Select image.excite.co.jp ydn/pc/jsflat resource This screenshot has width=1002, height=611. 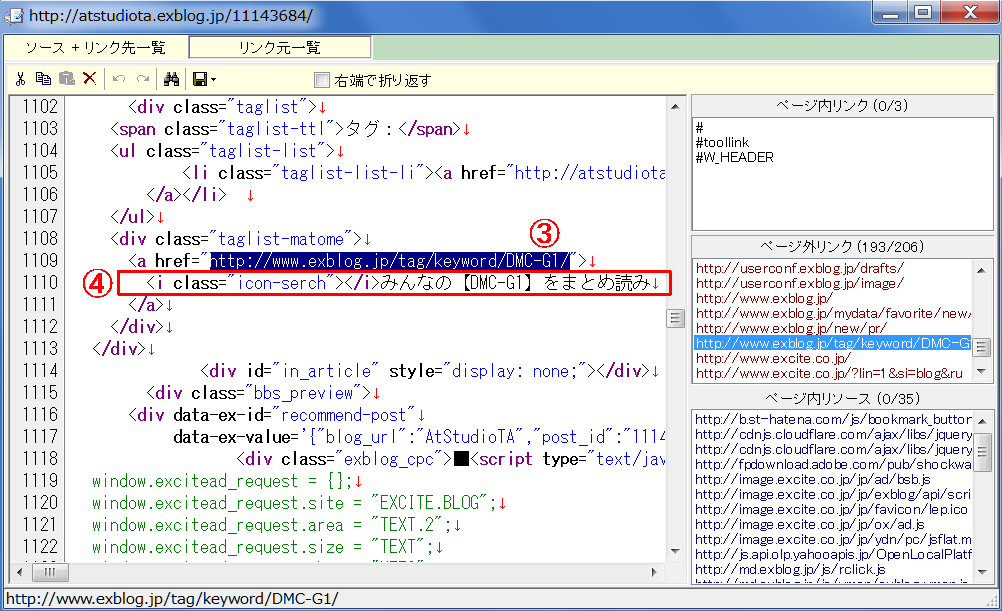tap(833, 539)
